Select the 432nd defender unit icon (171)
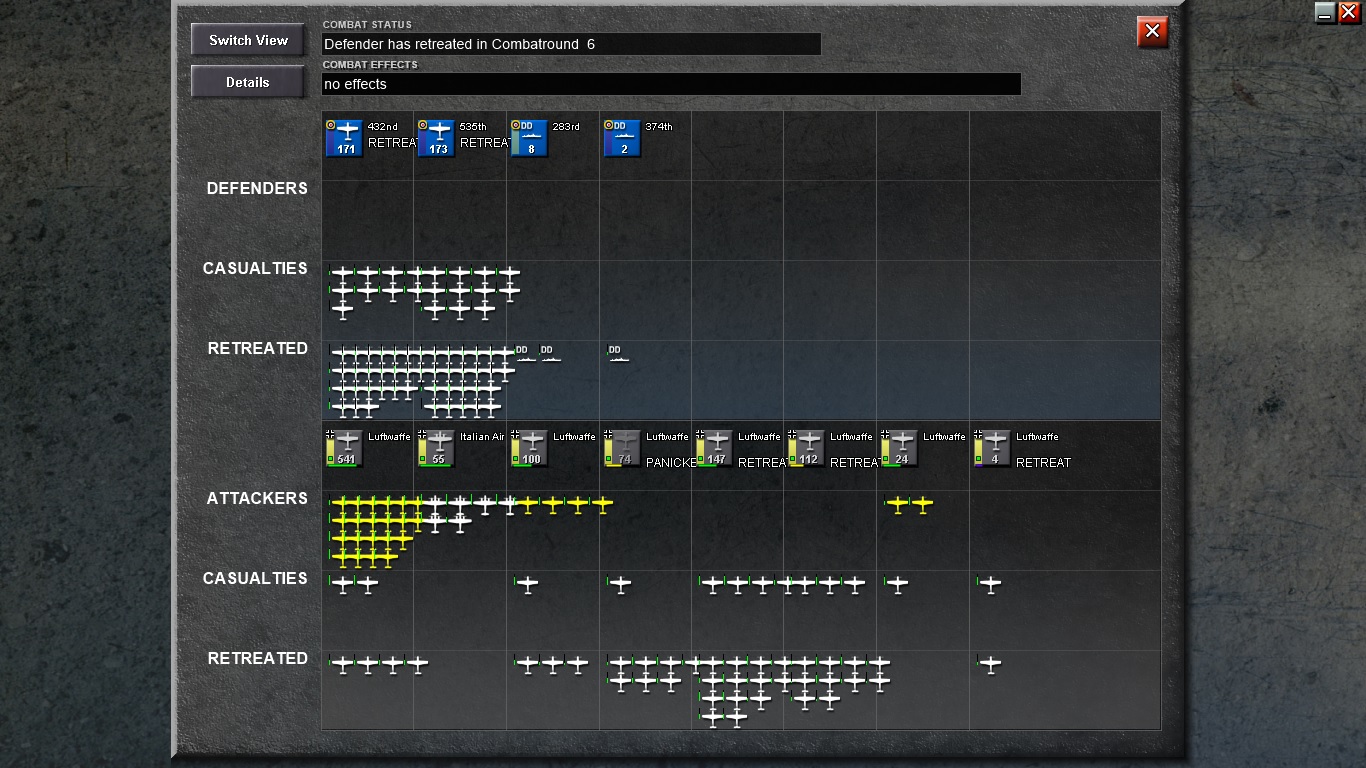 344,138
